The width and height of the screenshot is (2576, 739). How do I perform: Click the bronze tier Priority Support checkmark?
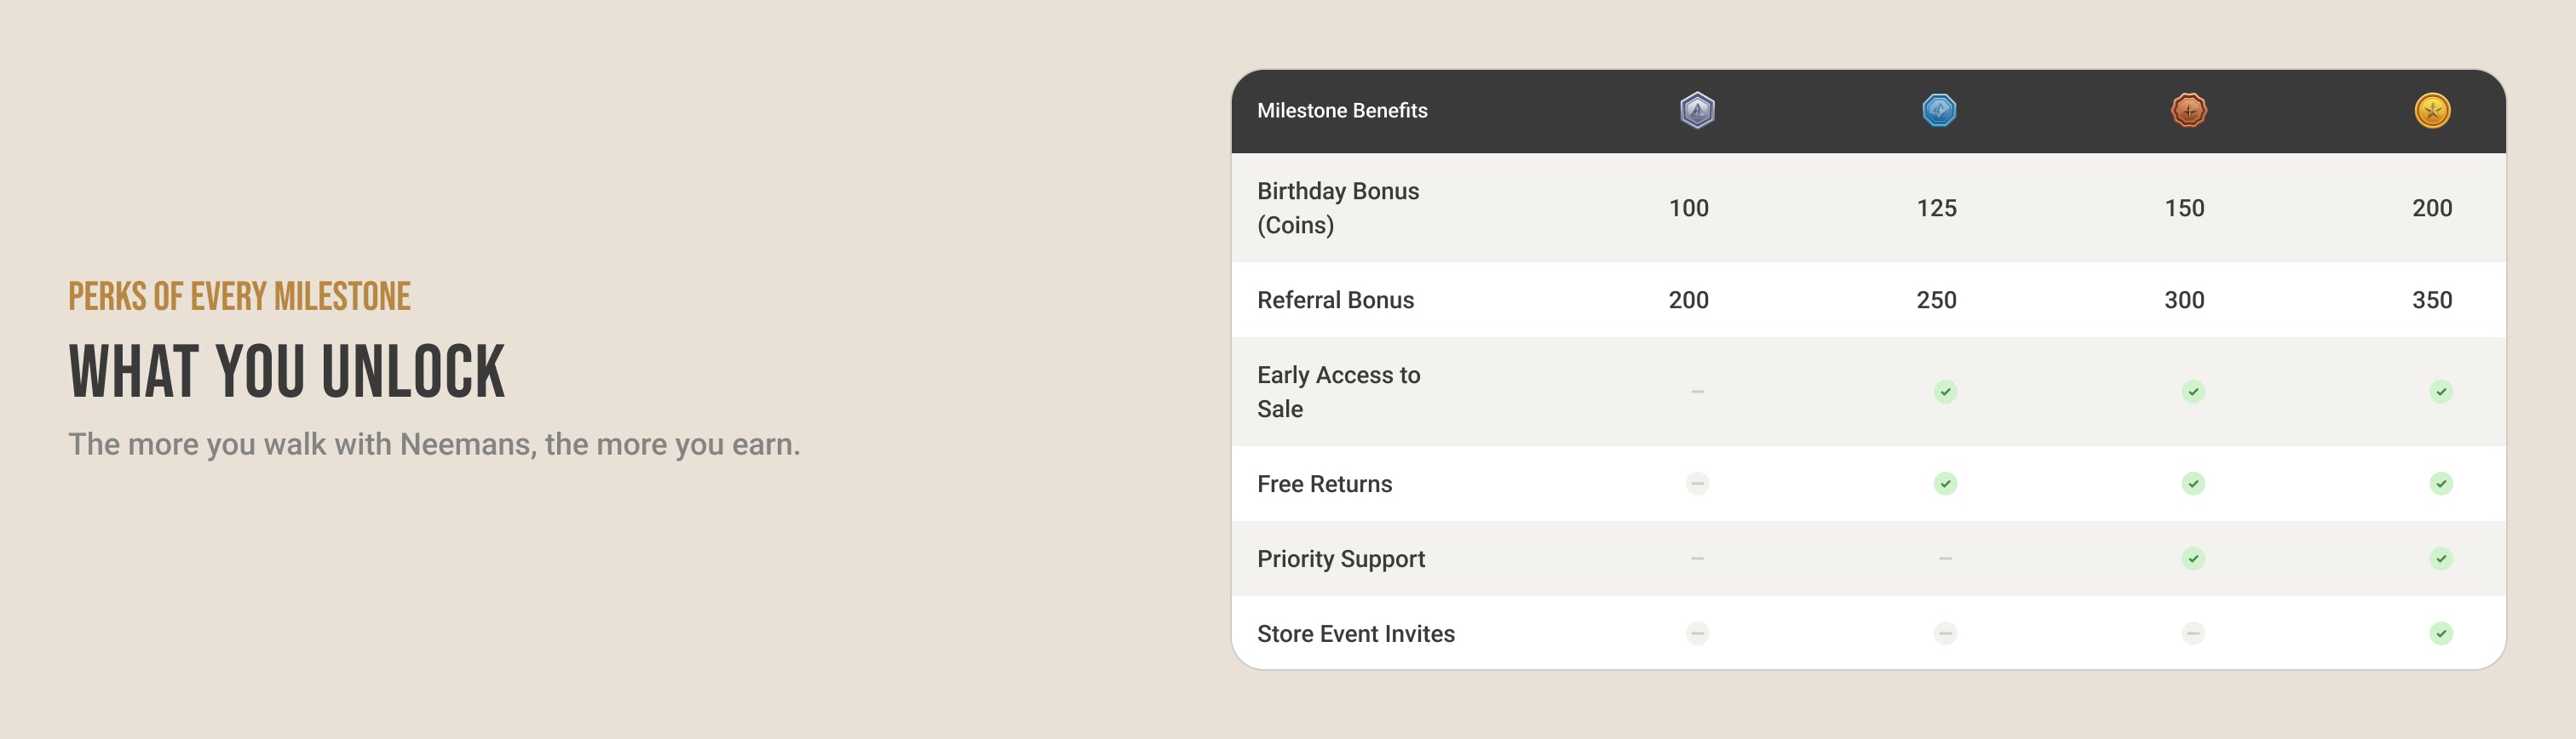[x=2193, y=558]
